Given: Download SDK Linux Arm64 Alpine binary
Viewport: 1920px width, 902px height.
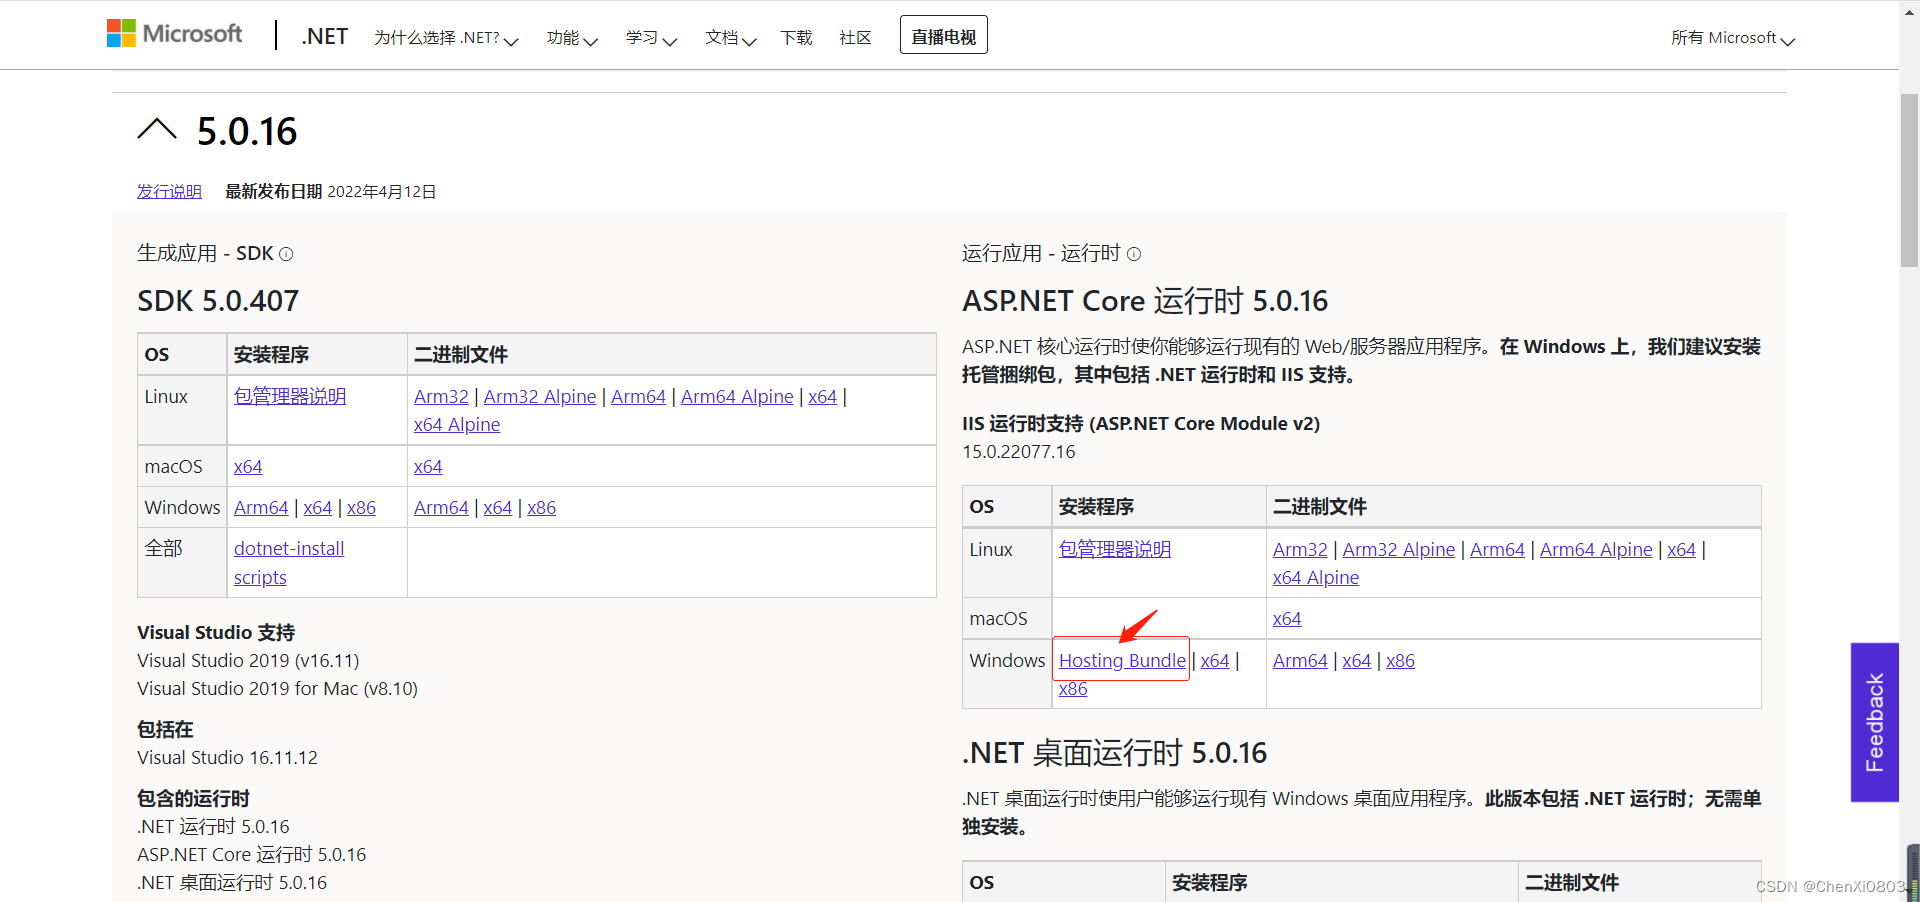Looking at the screenshot, I should [x=737, y=396].
